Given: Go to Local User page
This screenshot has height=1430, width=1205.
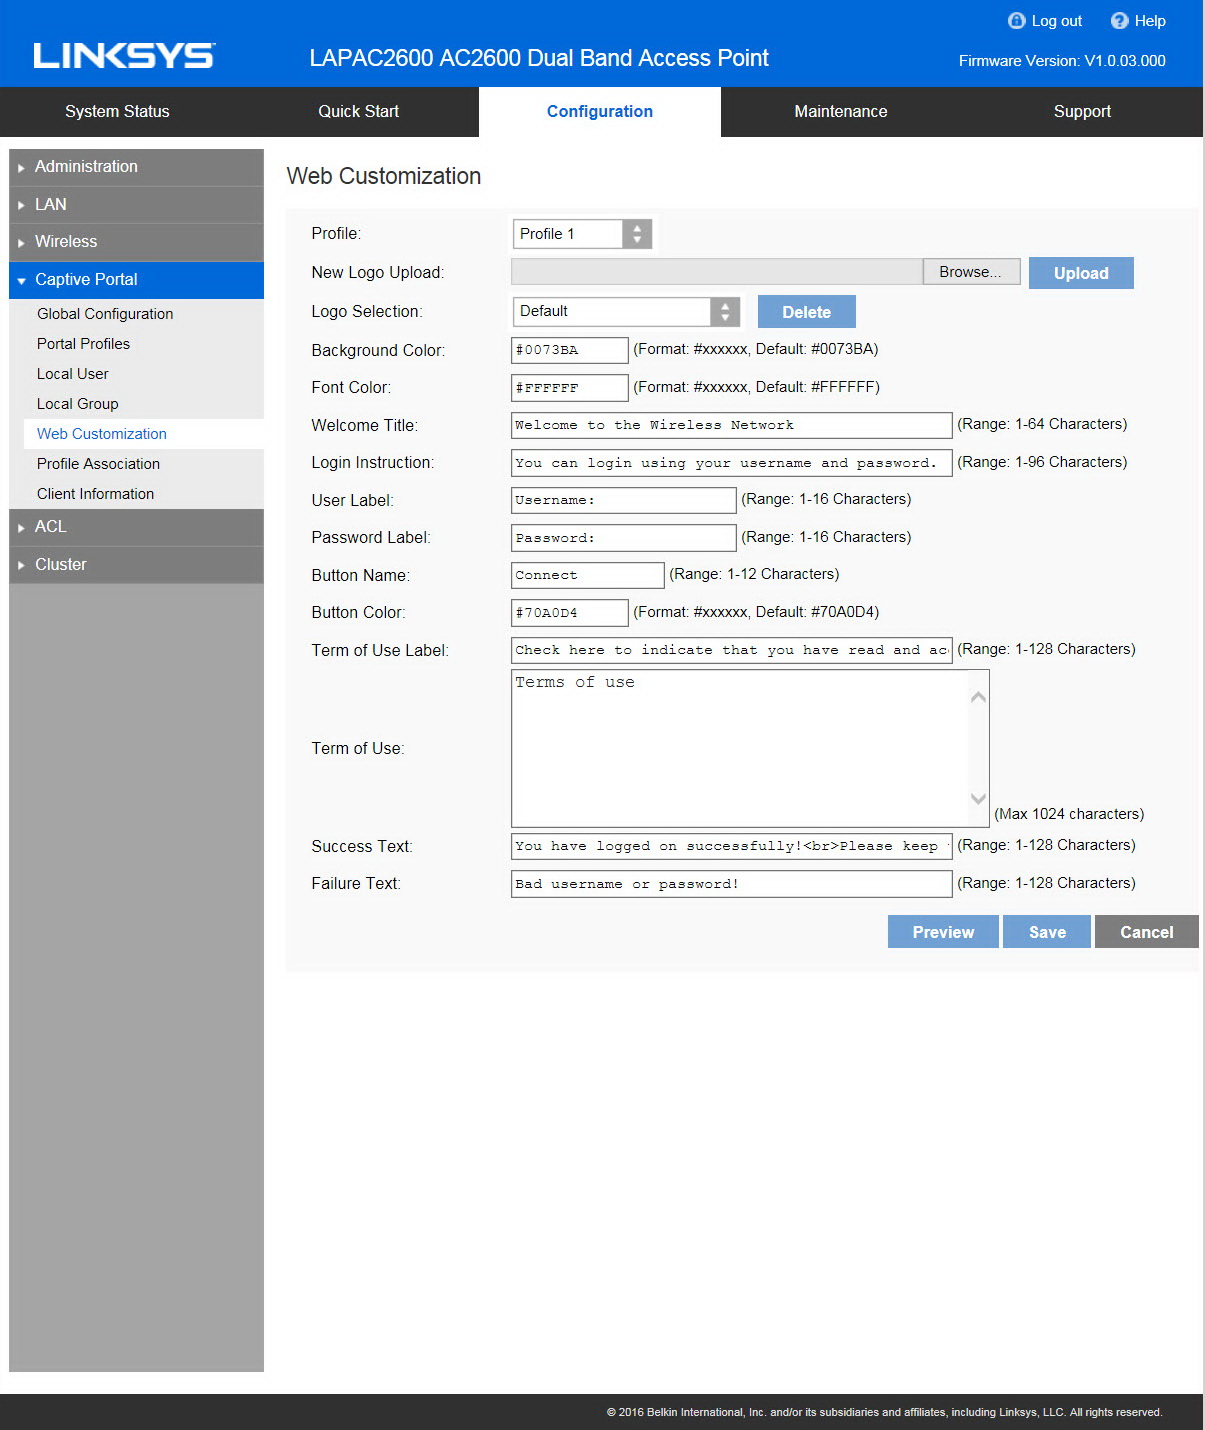Looking at the screenshot, I should (72, 374).
